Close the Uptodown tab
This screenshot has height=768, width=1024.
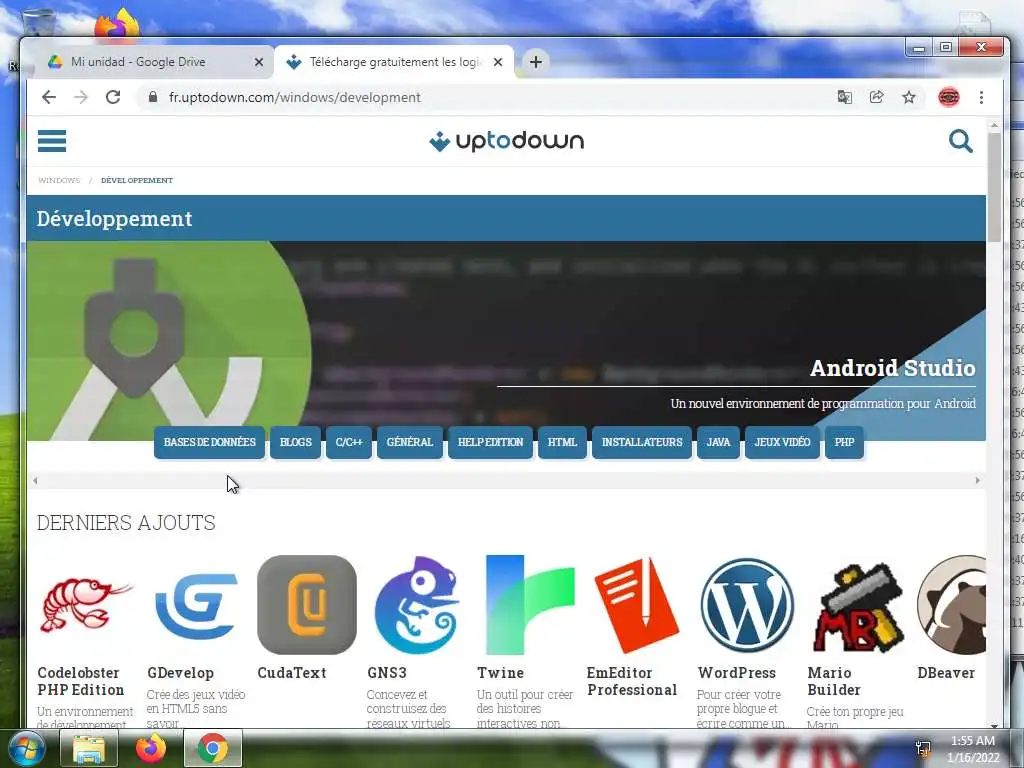coord(498,62)
